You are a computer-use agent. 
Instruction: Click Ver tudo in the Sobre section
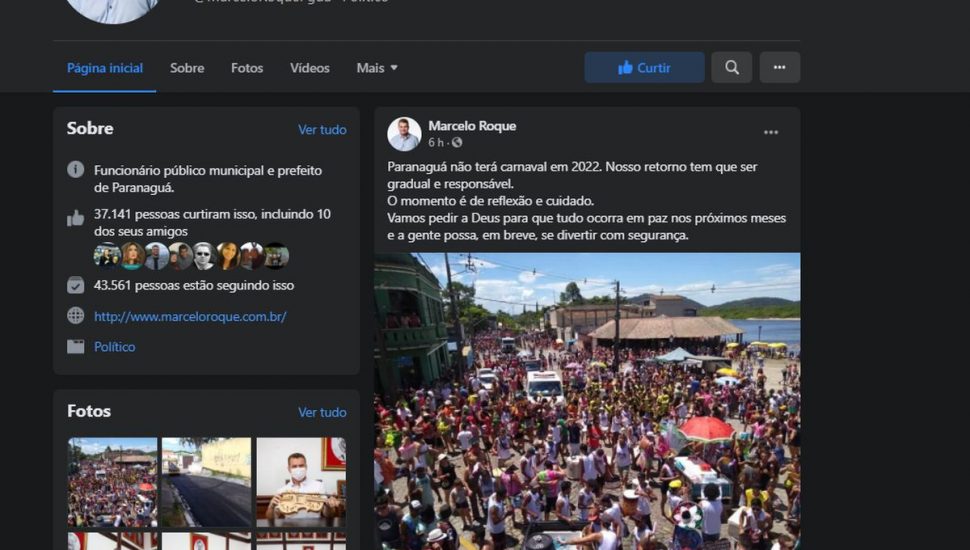click(x=322, y=130)
